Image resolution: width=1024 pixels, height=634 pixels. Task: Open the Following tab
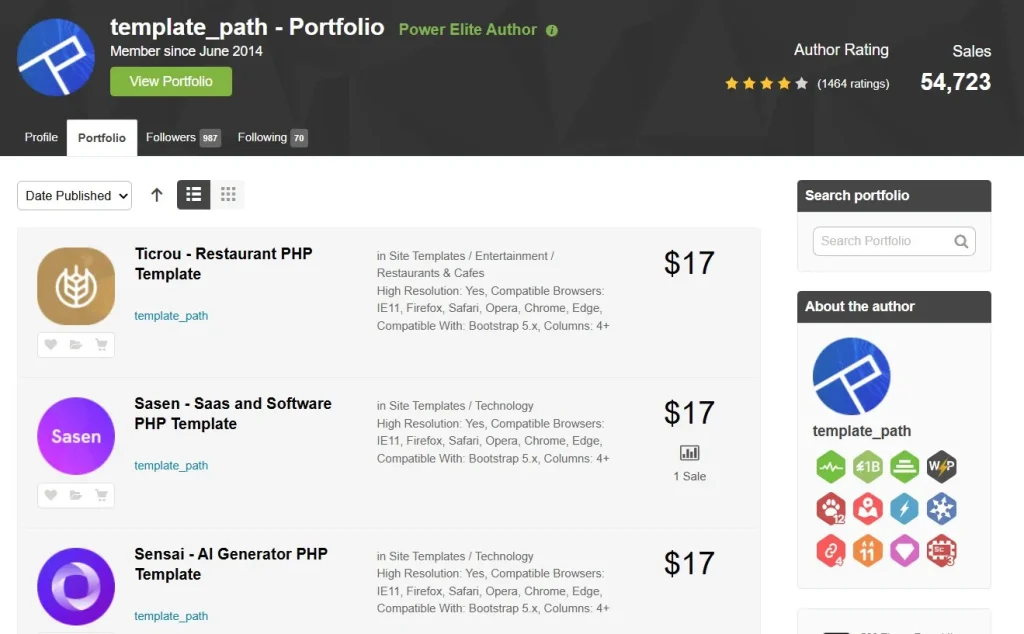coord(271,138)
